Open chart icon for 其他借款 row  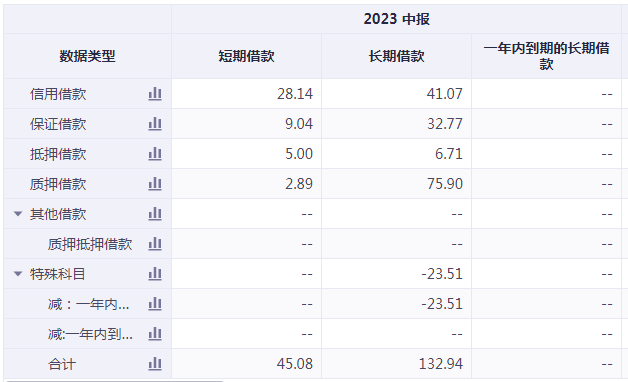click(155, 214)
